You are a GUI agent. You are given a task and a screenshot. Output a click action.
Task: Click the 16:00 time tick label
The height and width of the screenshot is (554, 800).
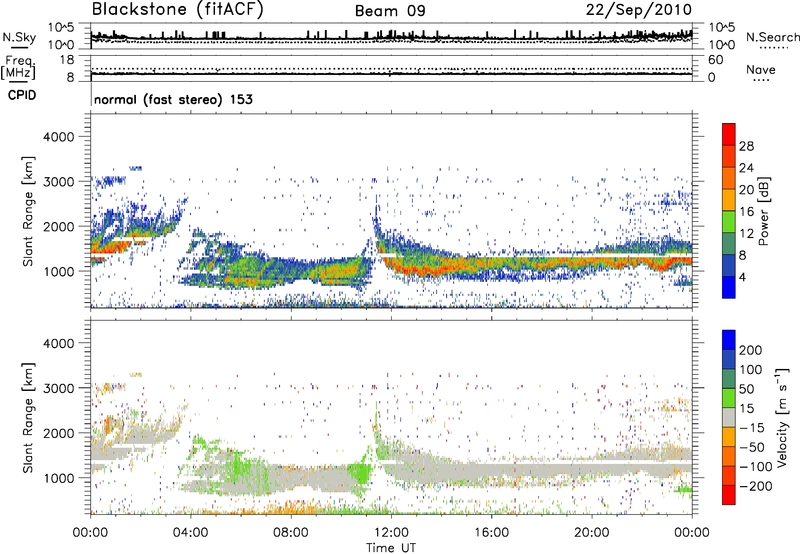pyautogui.click(x=491, y=533)
